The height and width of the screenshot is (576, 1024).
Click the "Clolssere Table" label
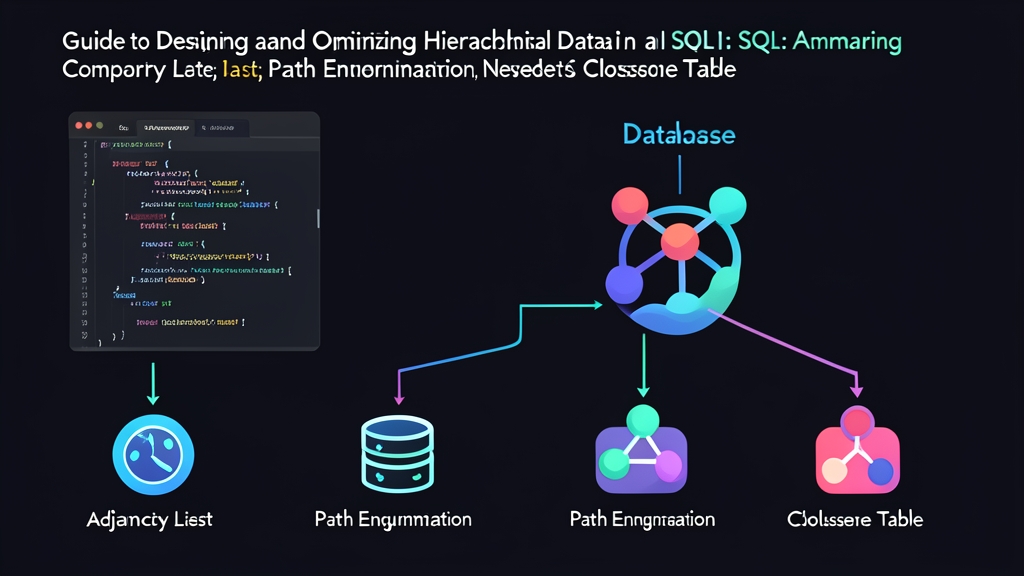855,520
